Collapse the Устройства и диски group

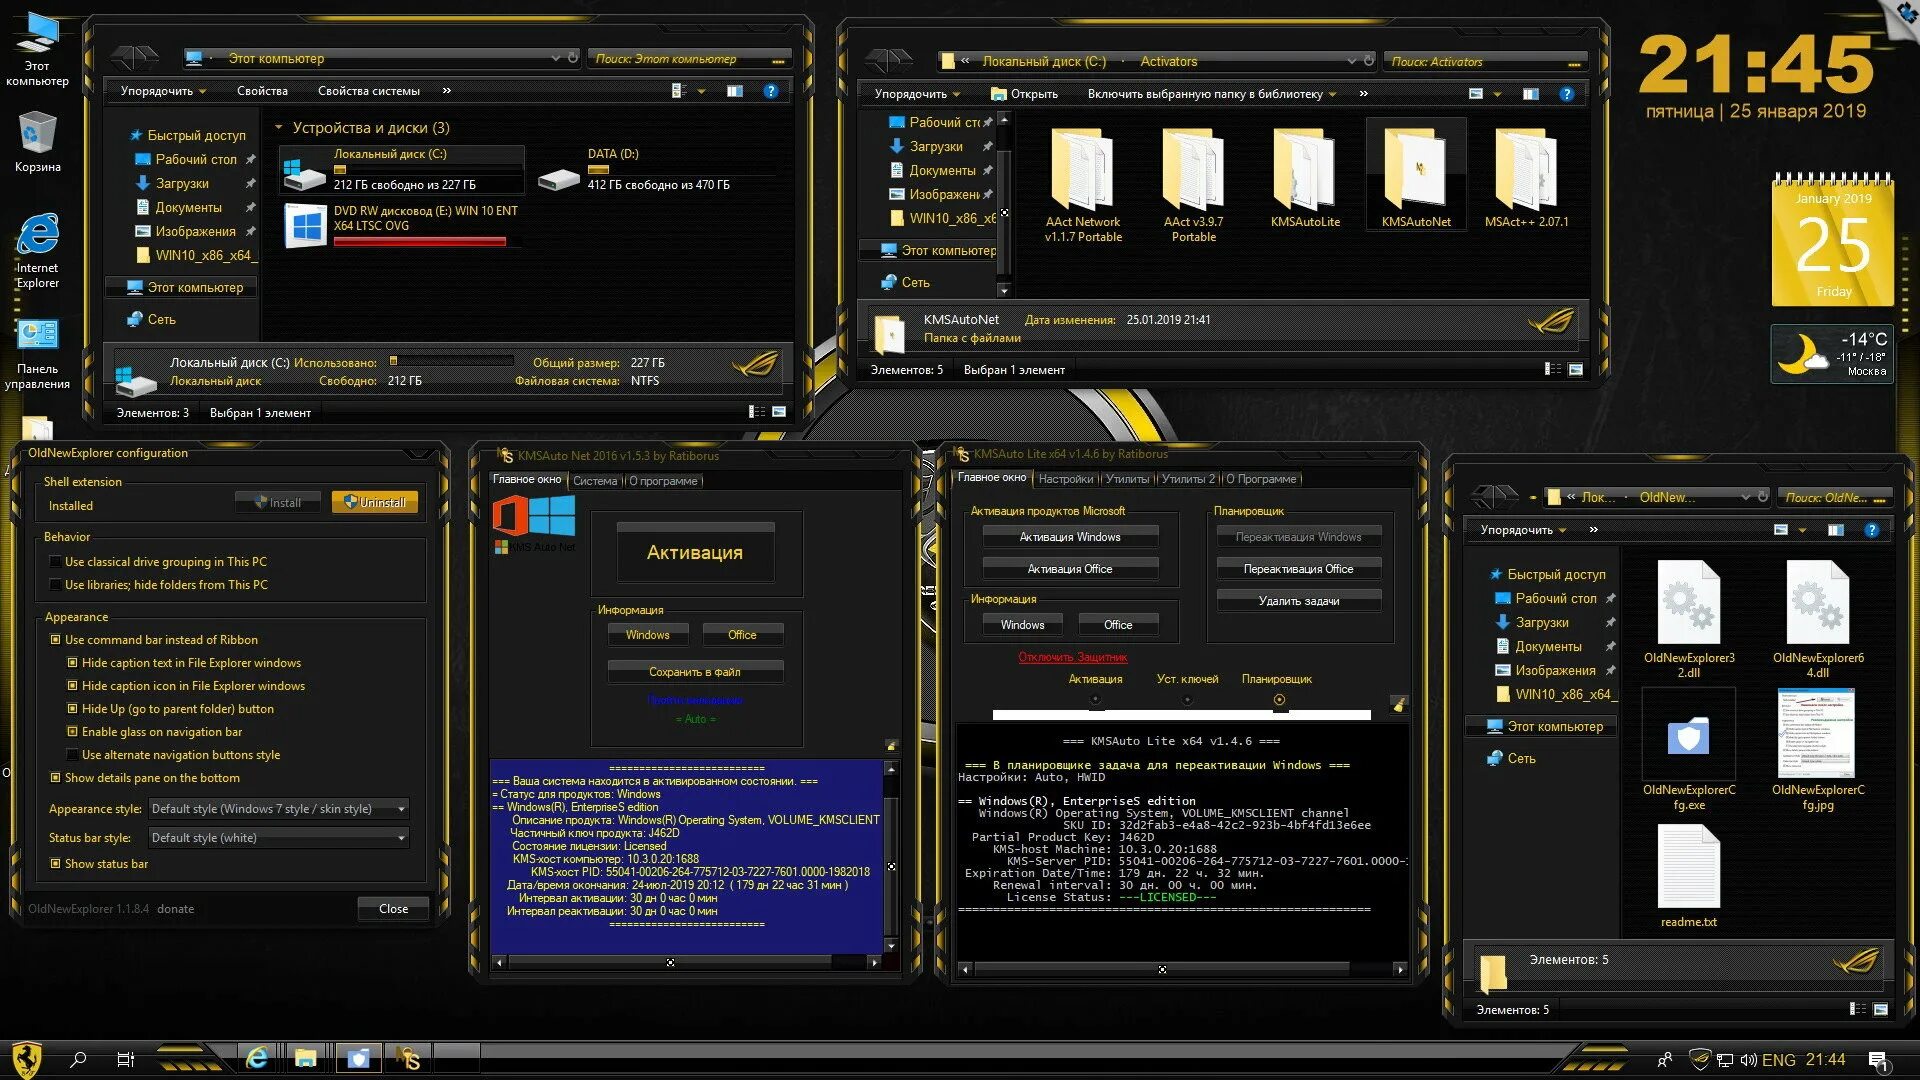(279, 128)
